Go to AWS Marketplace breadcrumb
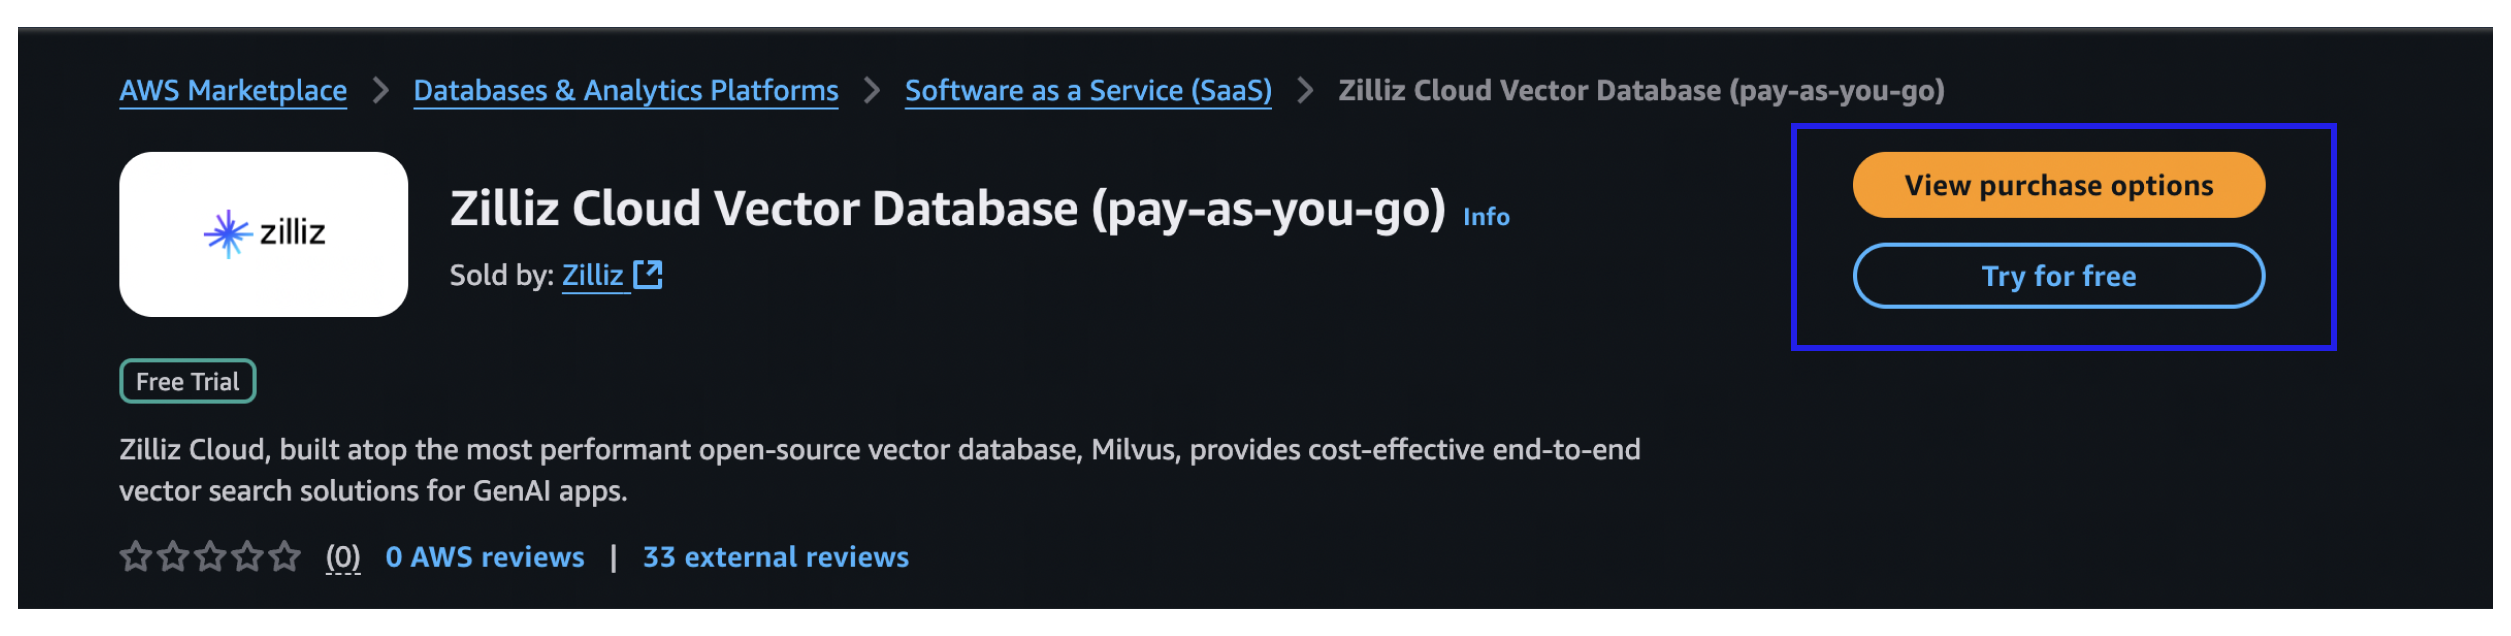2511x636 pixels. pyautogui.click(x=233, y=91)
